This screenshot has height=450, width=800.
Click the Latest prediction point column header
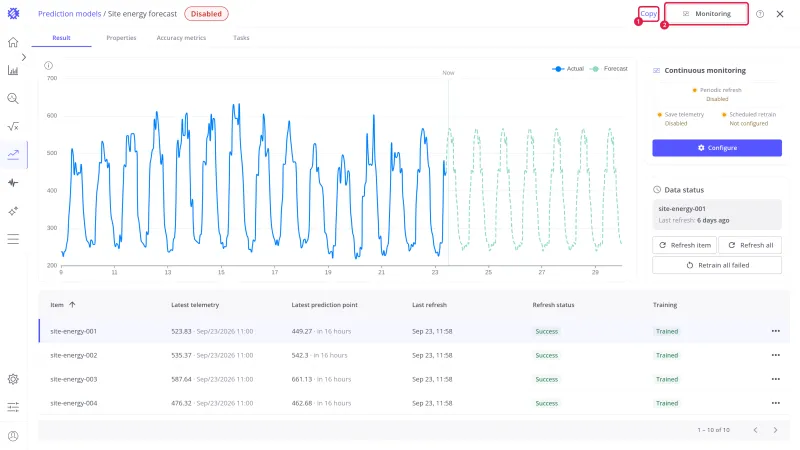click(x=324, y=305)
